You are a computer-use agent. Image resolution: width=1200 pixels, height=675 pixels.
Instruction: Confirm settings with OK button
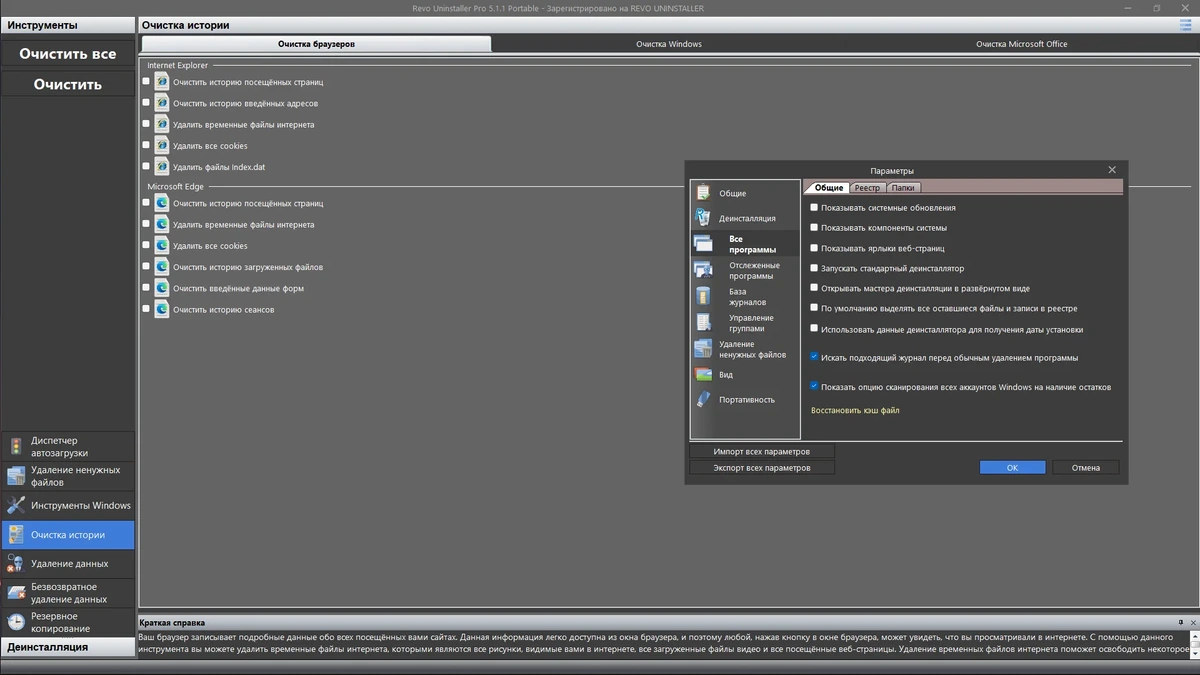pyautogui.click(x=1013, y=467)
